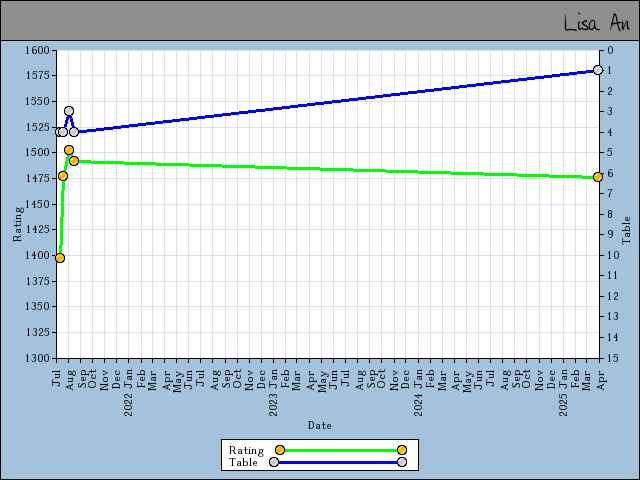Screen dimensions: 640x480
Task: Click the 'Rating' legend label
Action: [x=246, y=450]
